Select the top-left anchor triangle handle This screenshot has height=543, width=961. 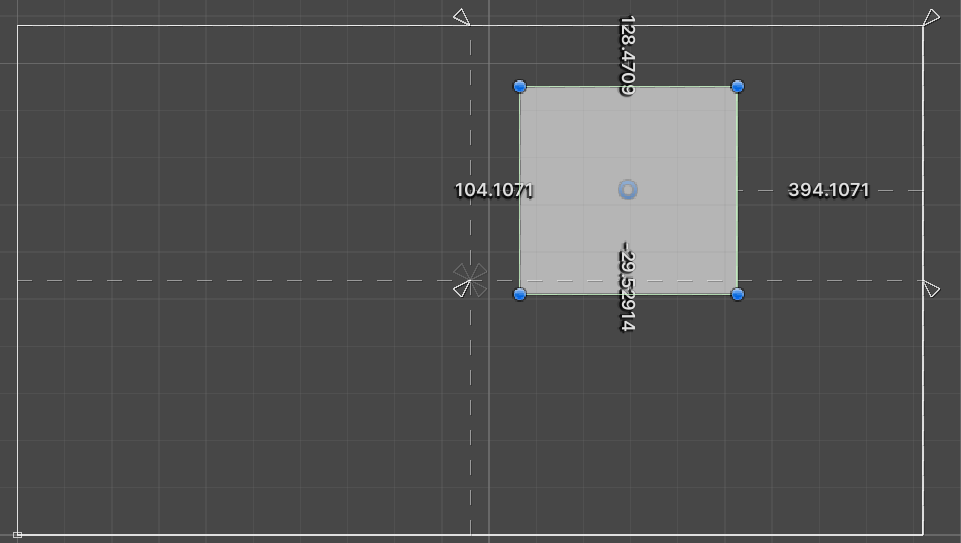point(462,17)
